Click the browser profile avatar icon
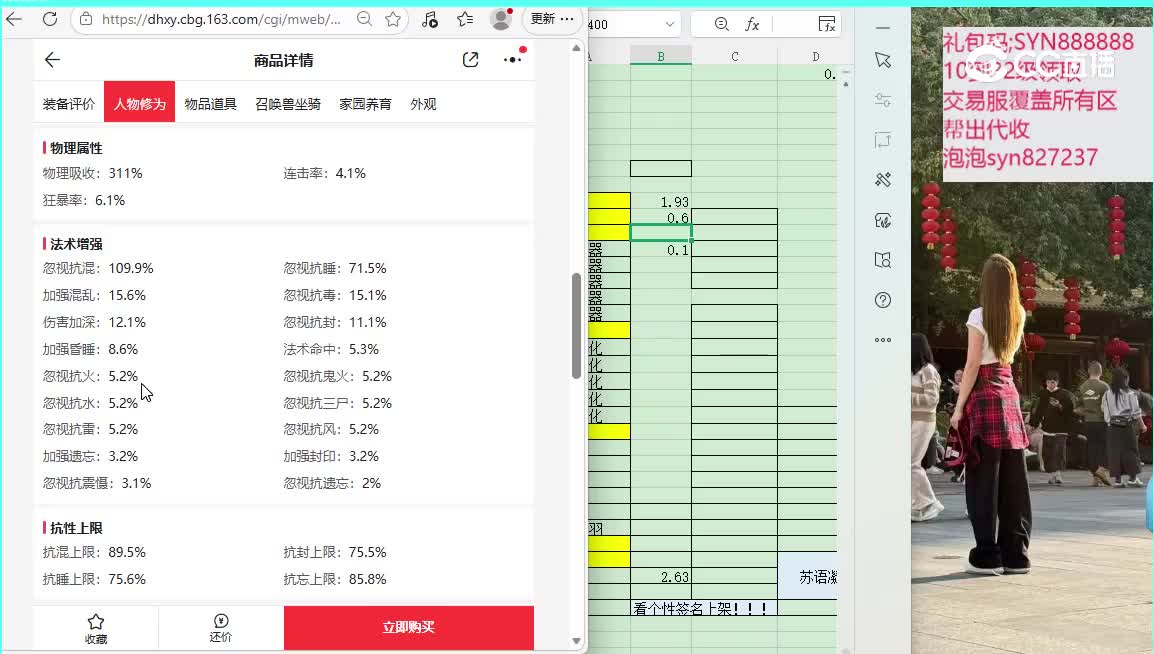Screen dimensions: 1154x654 click(499, 19)
